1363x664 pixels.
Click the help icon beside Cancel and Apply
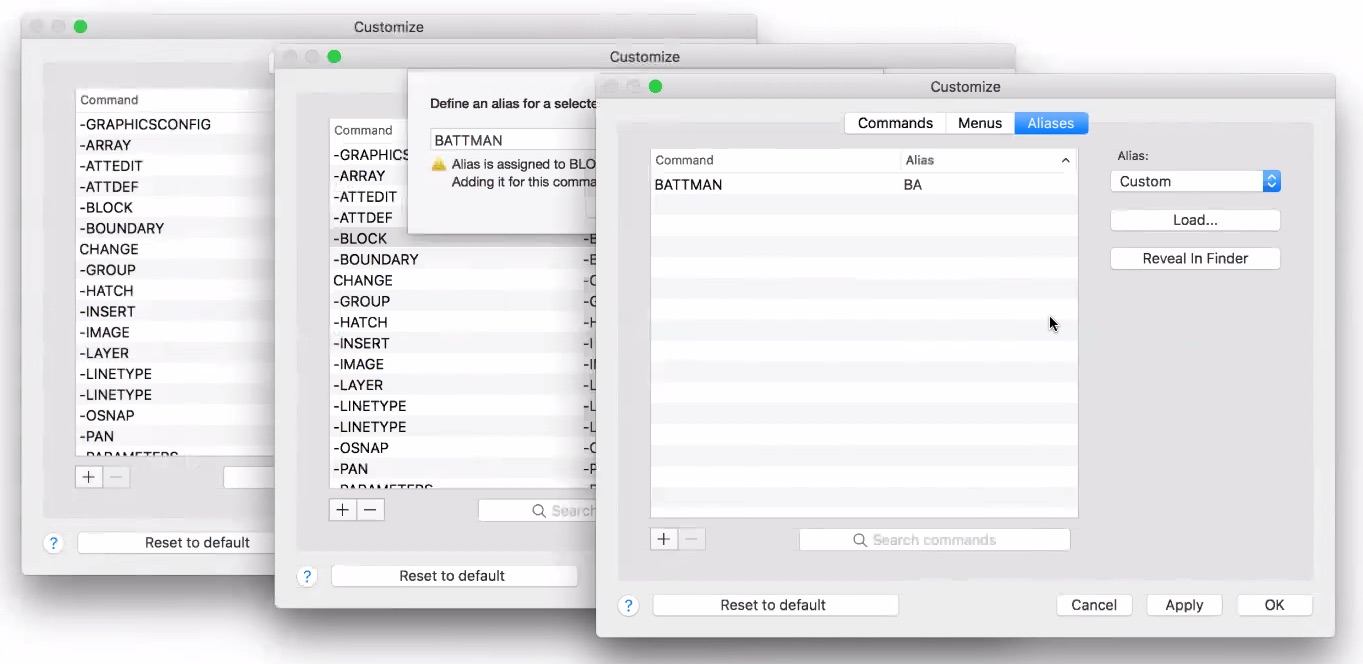(x=628, y=606)
